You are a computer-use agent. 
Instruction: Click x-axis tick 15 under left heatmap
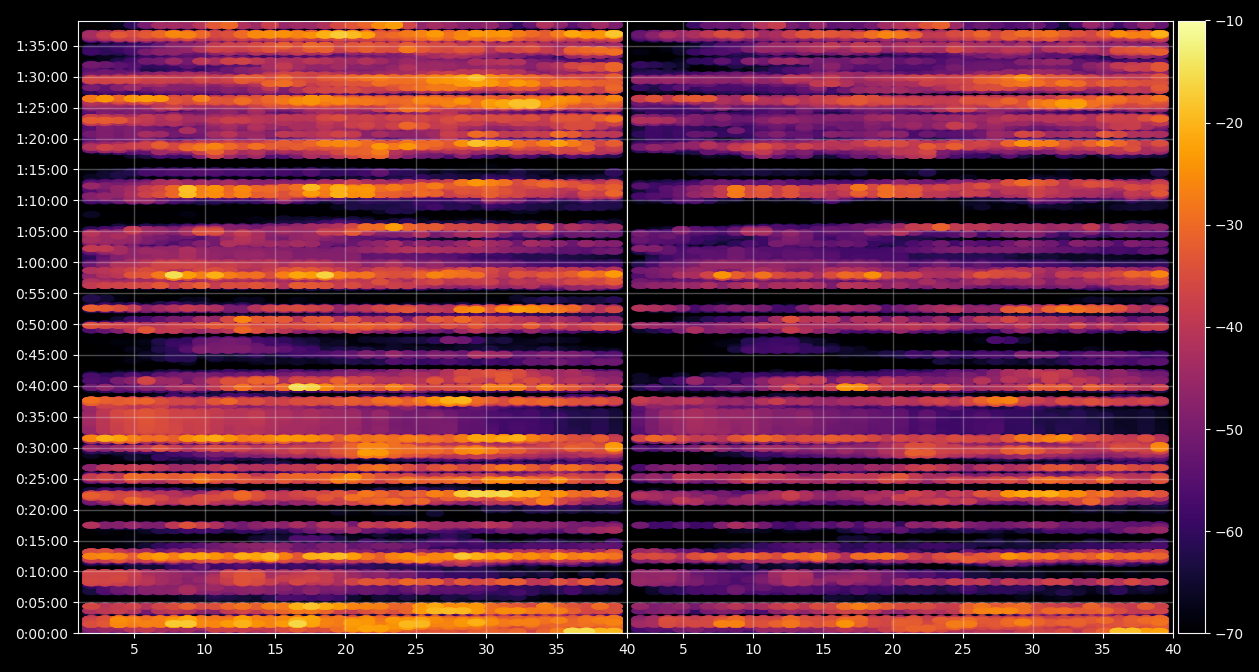(275, 649)
